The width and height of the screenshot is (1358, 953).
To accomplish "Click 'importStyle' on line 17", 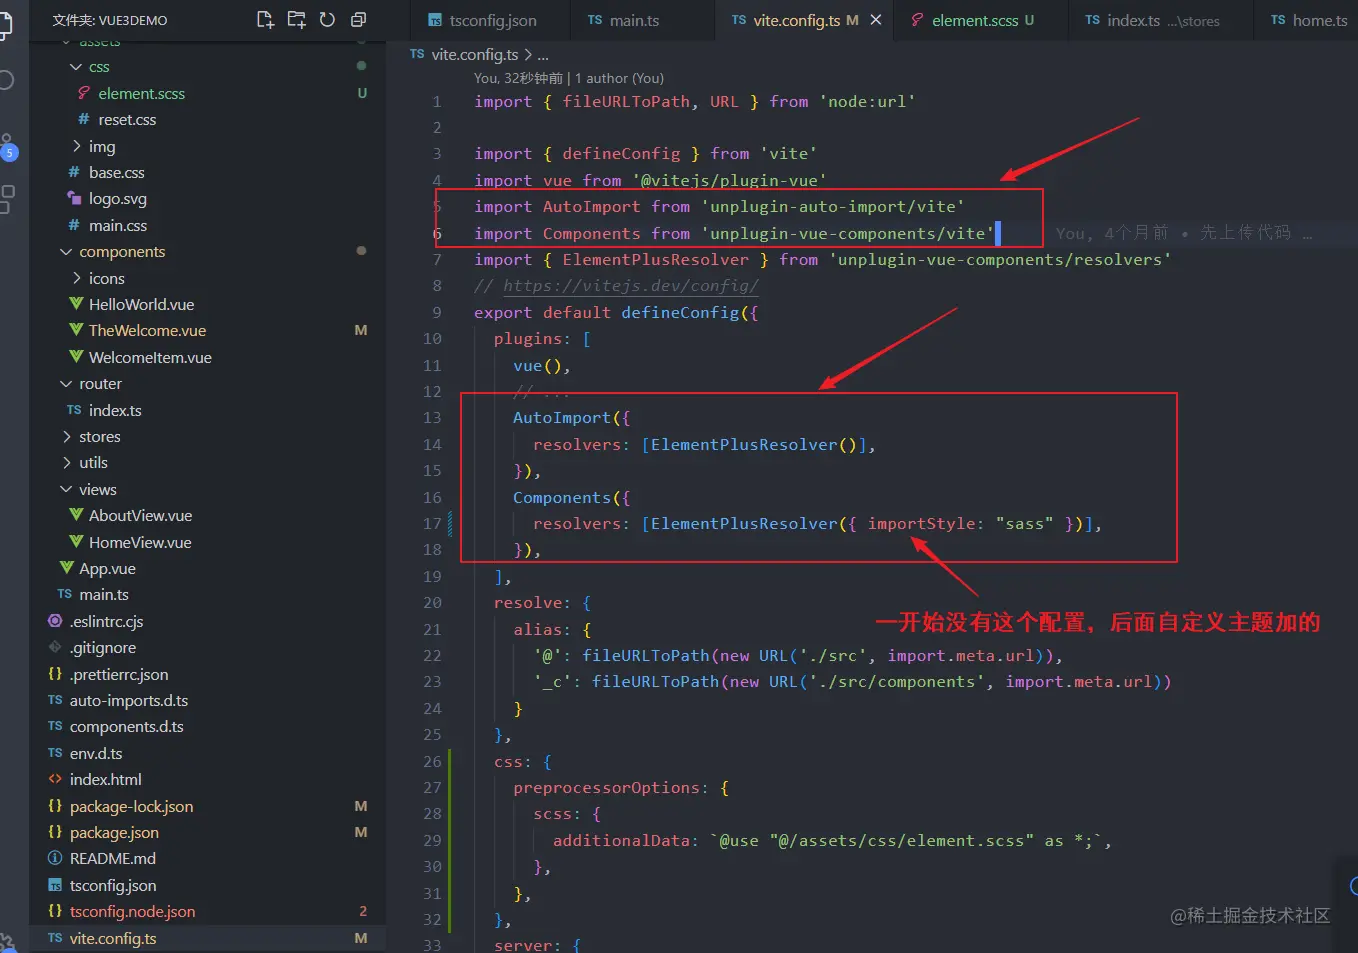I will 921,524.
